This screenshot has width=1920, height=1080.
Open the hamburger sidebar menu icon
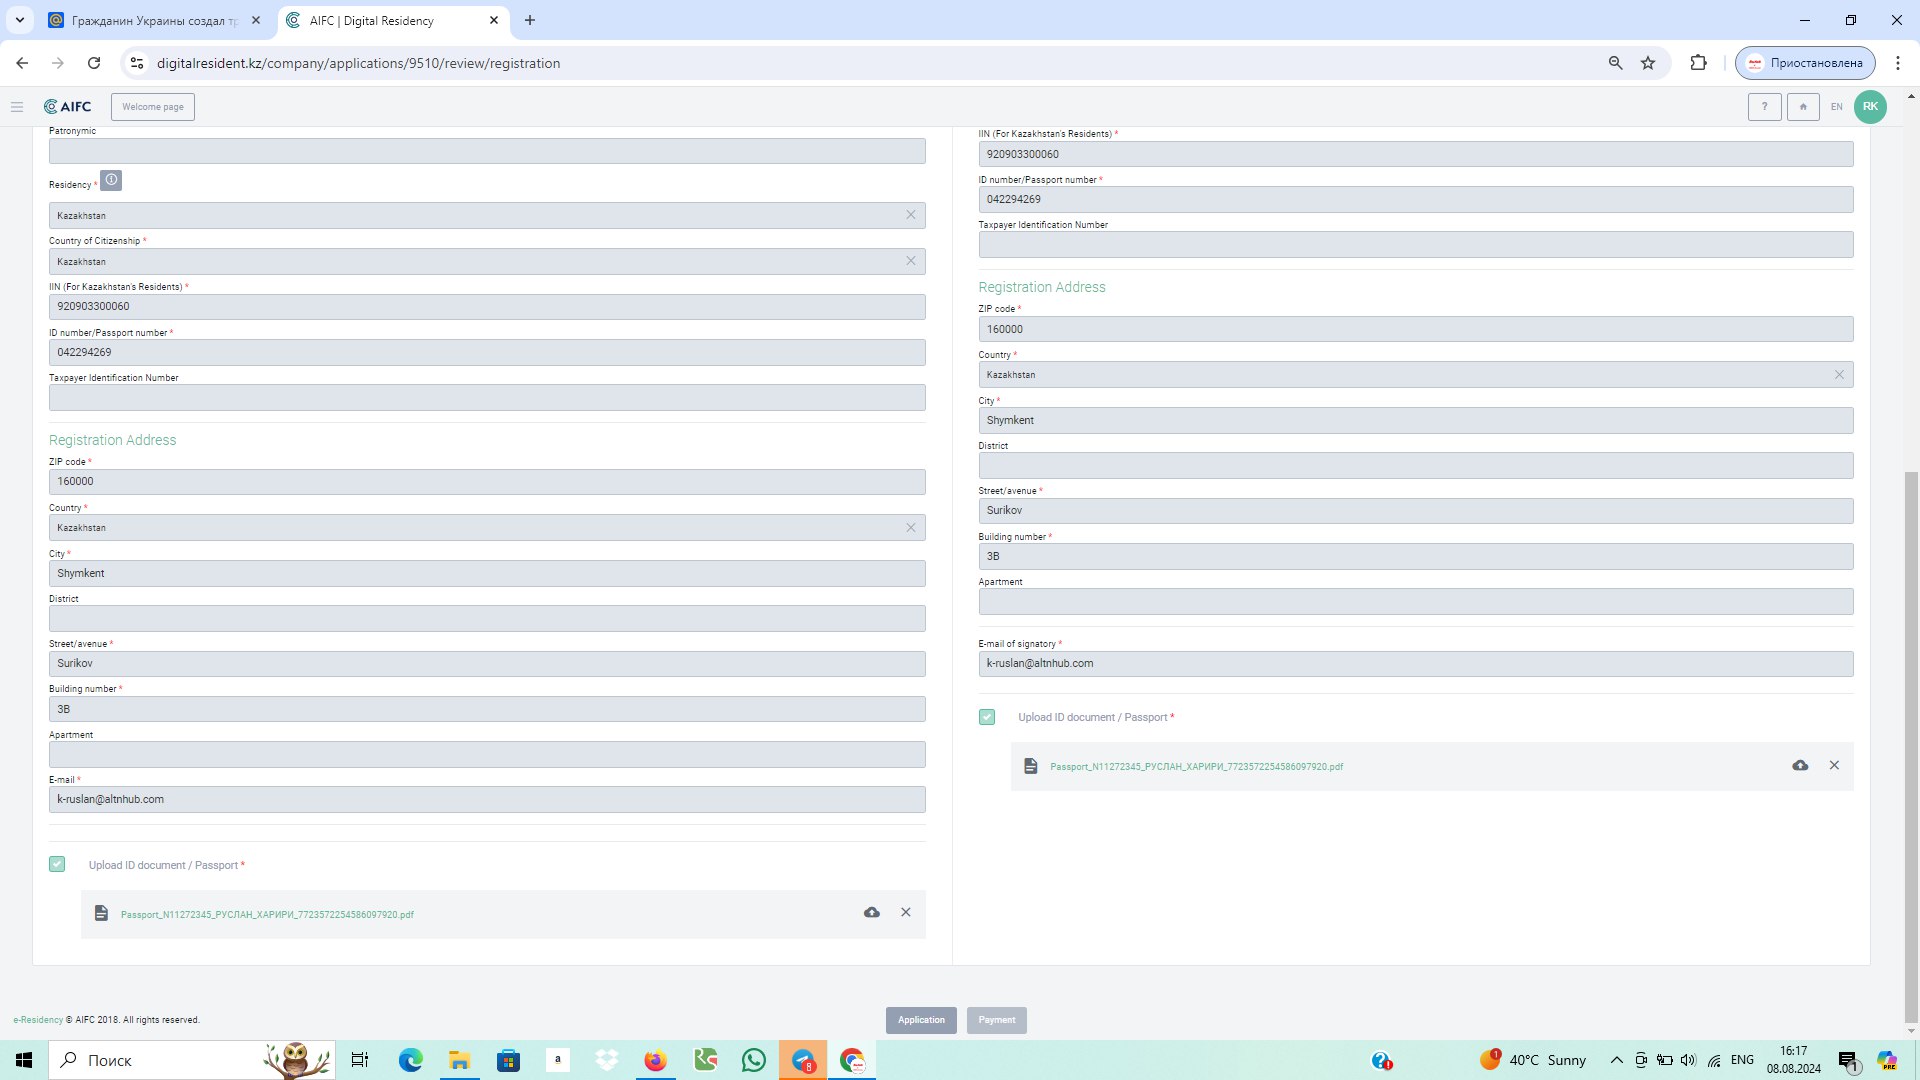(17, 107)
